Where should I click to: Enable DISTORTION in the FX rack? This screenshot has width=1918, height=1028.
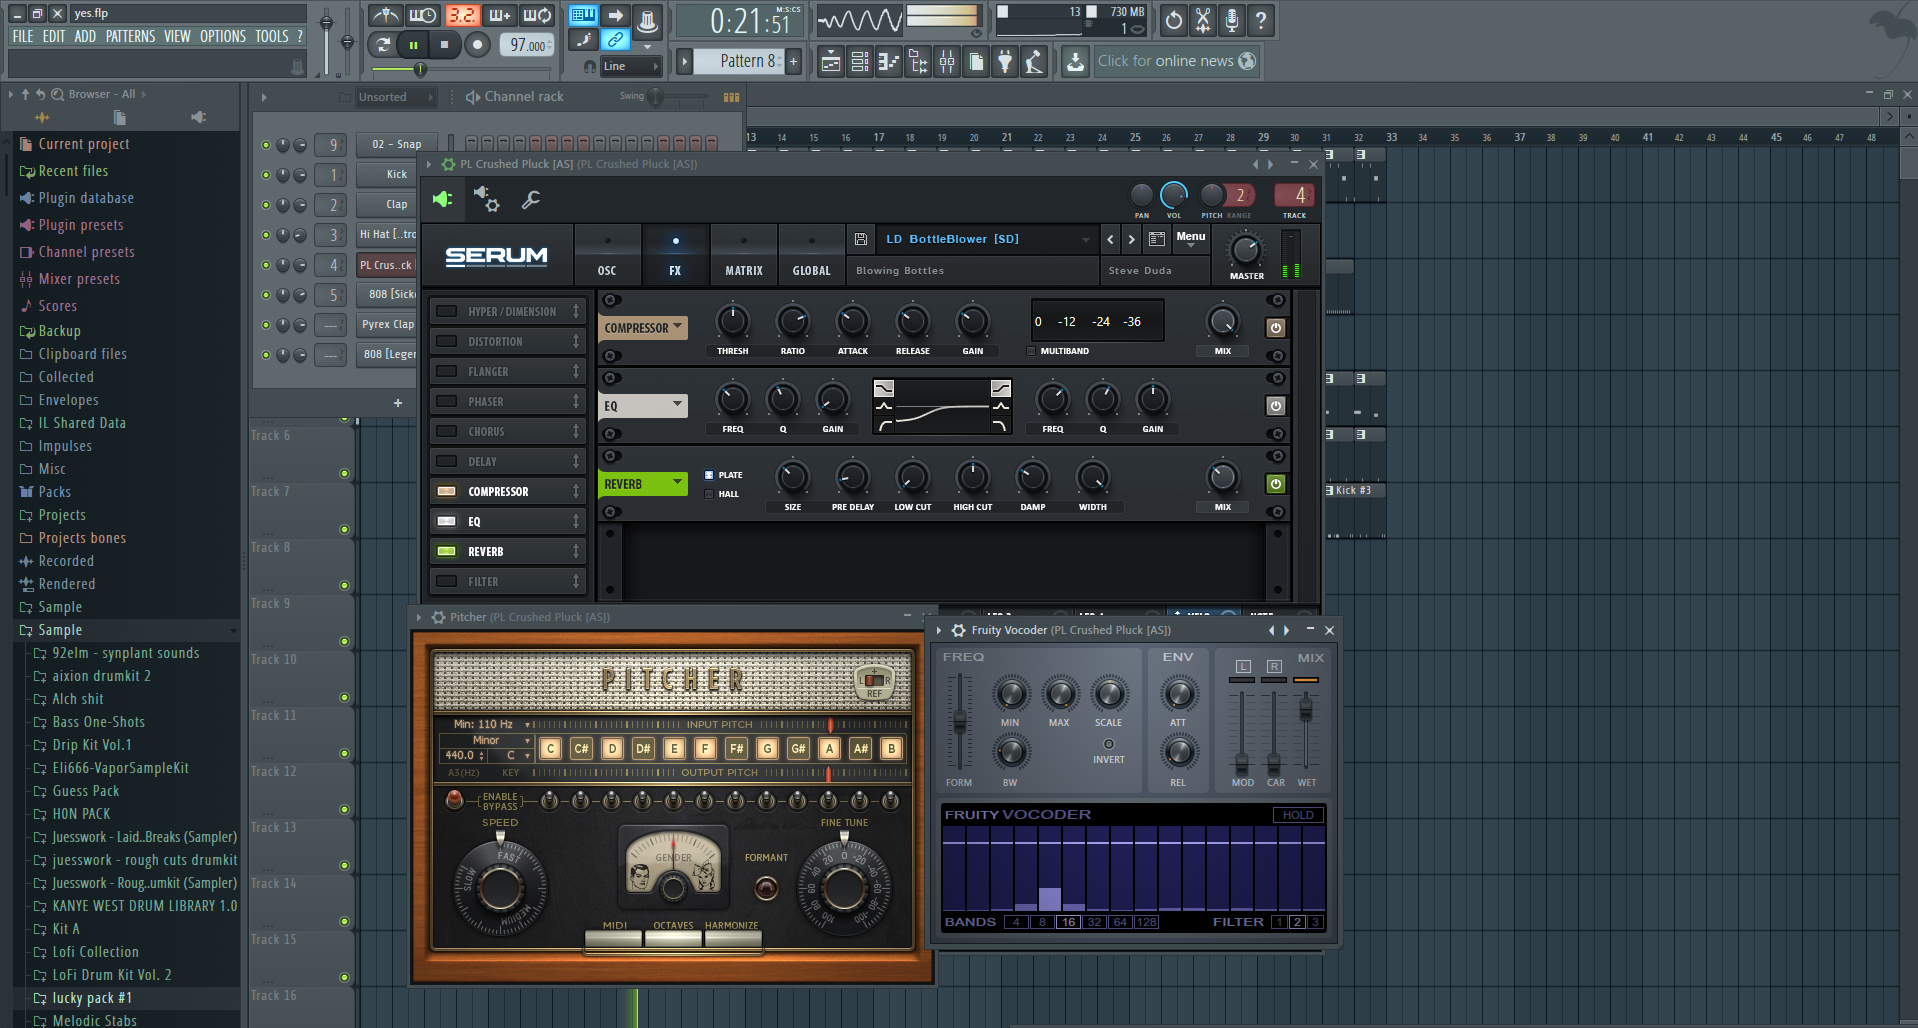(x=447, y=341)
